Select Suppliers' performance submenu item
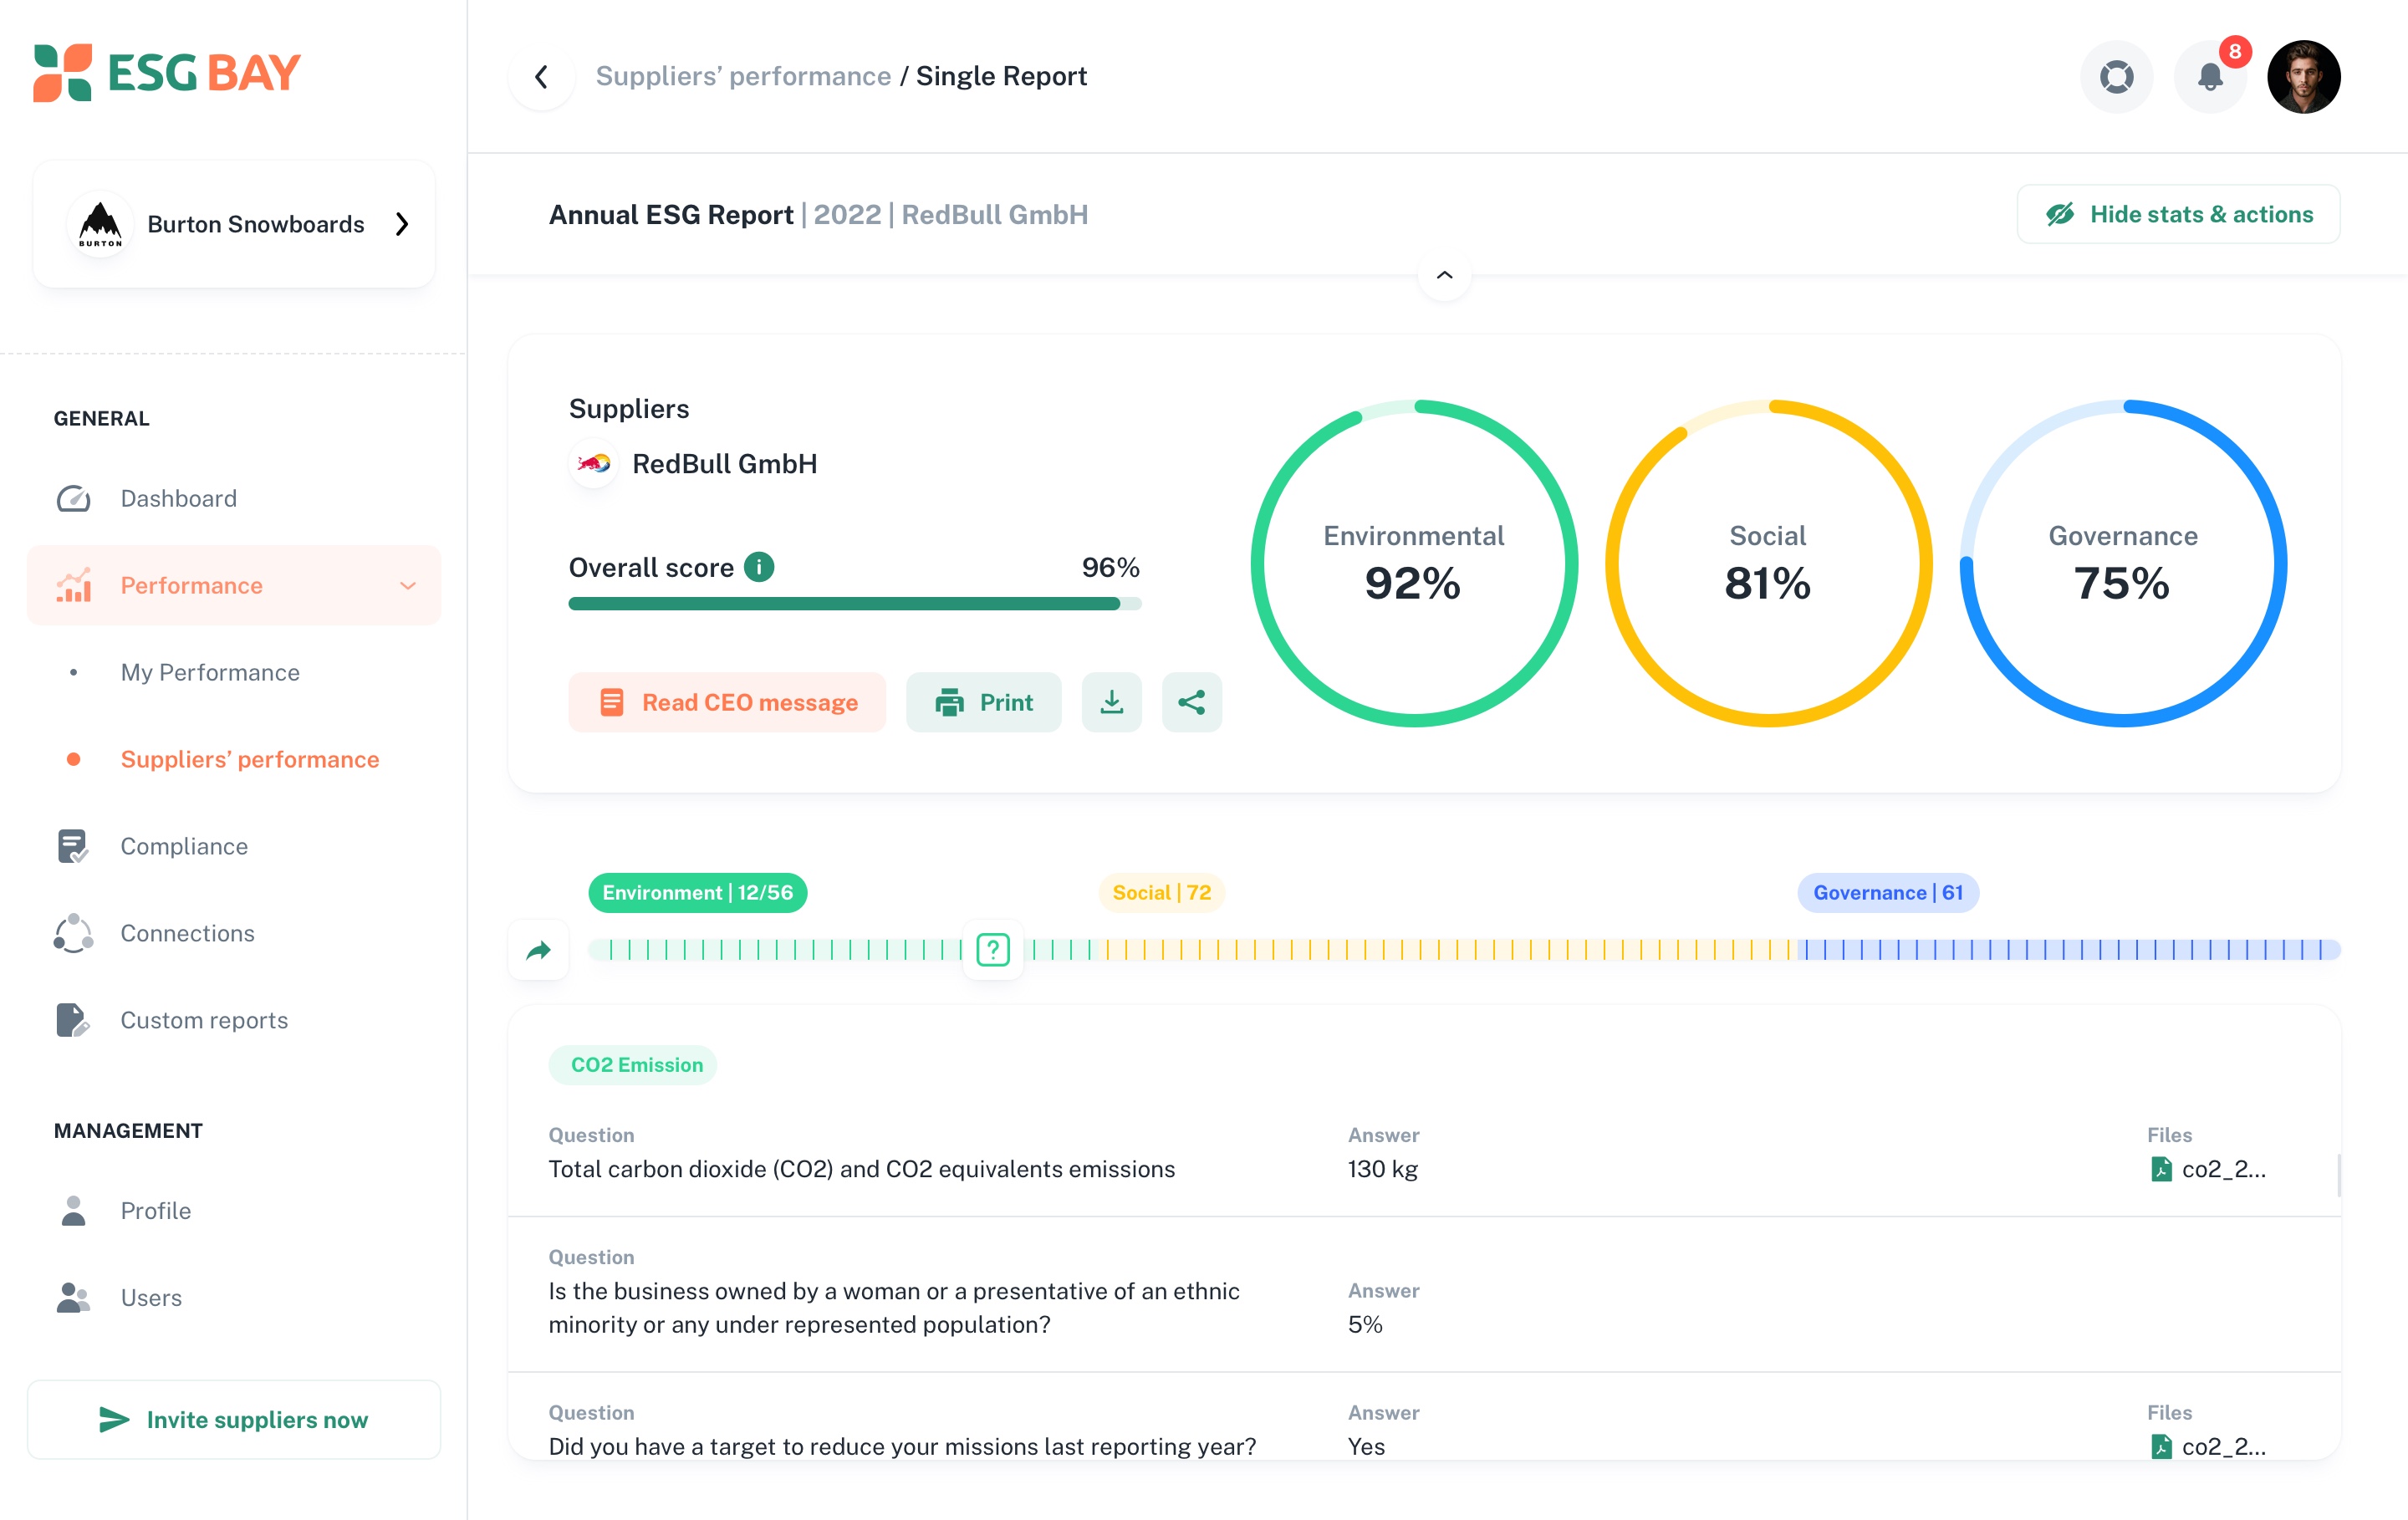 tap(250, 759)
